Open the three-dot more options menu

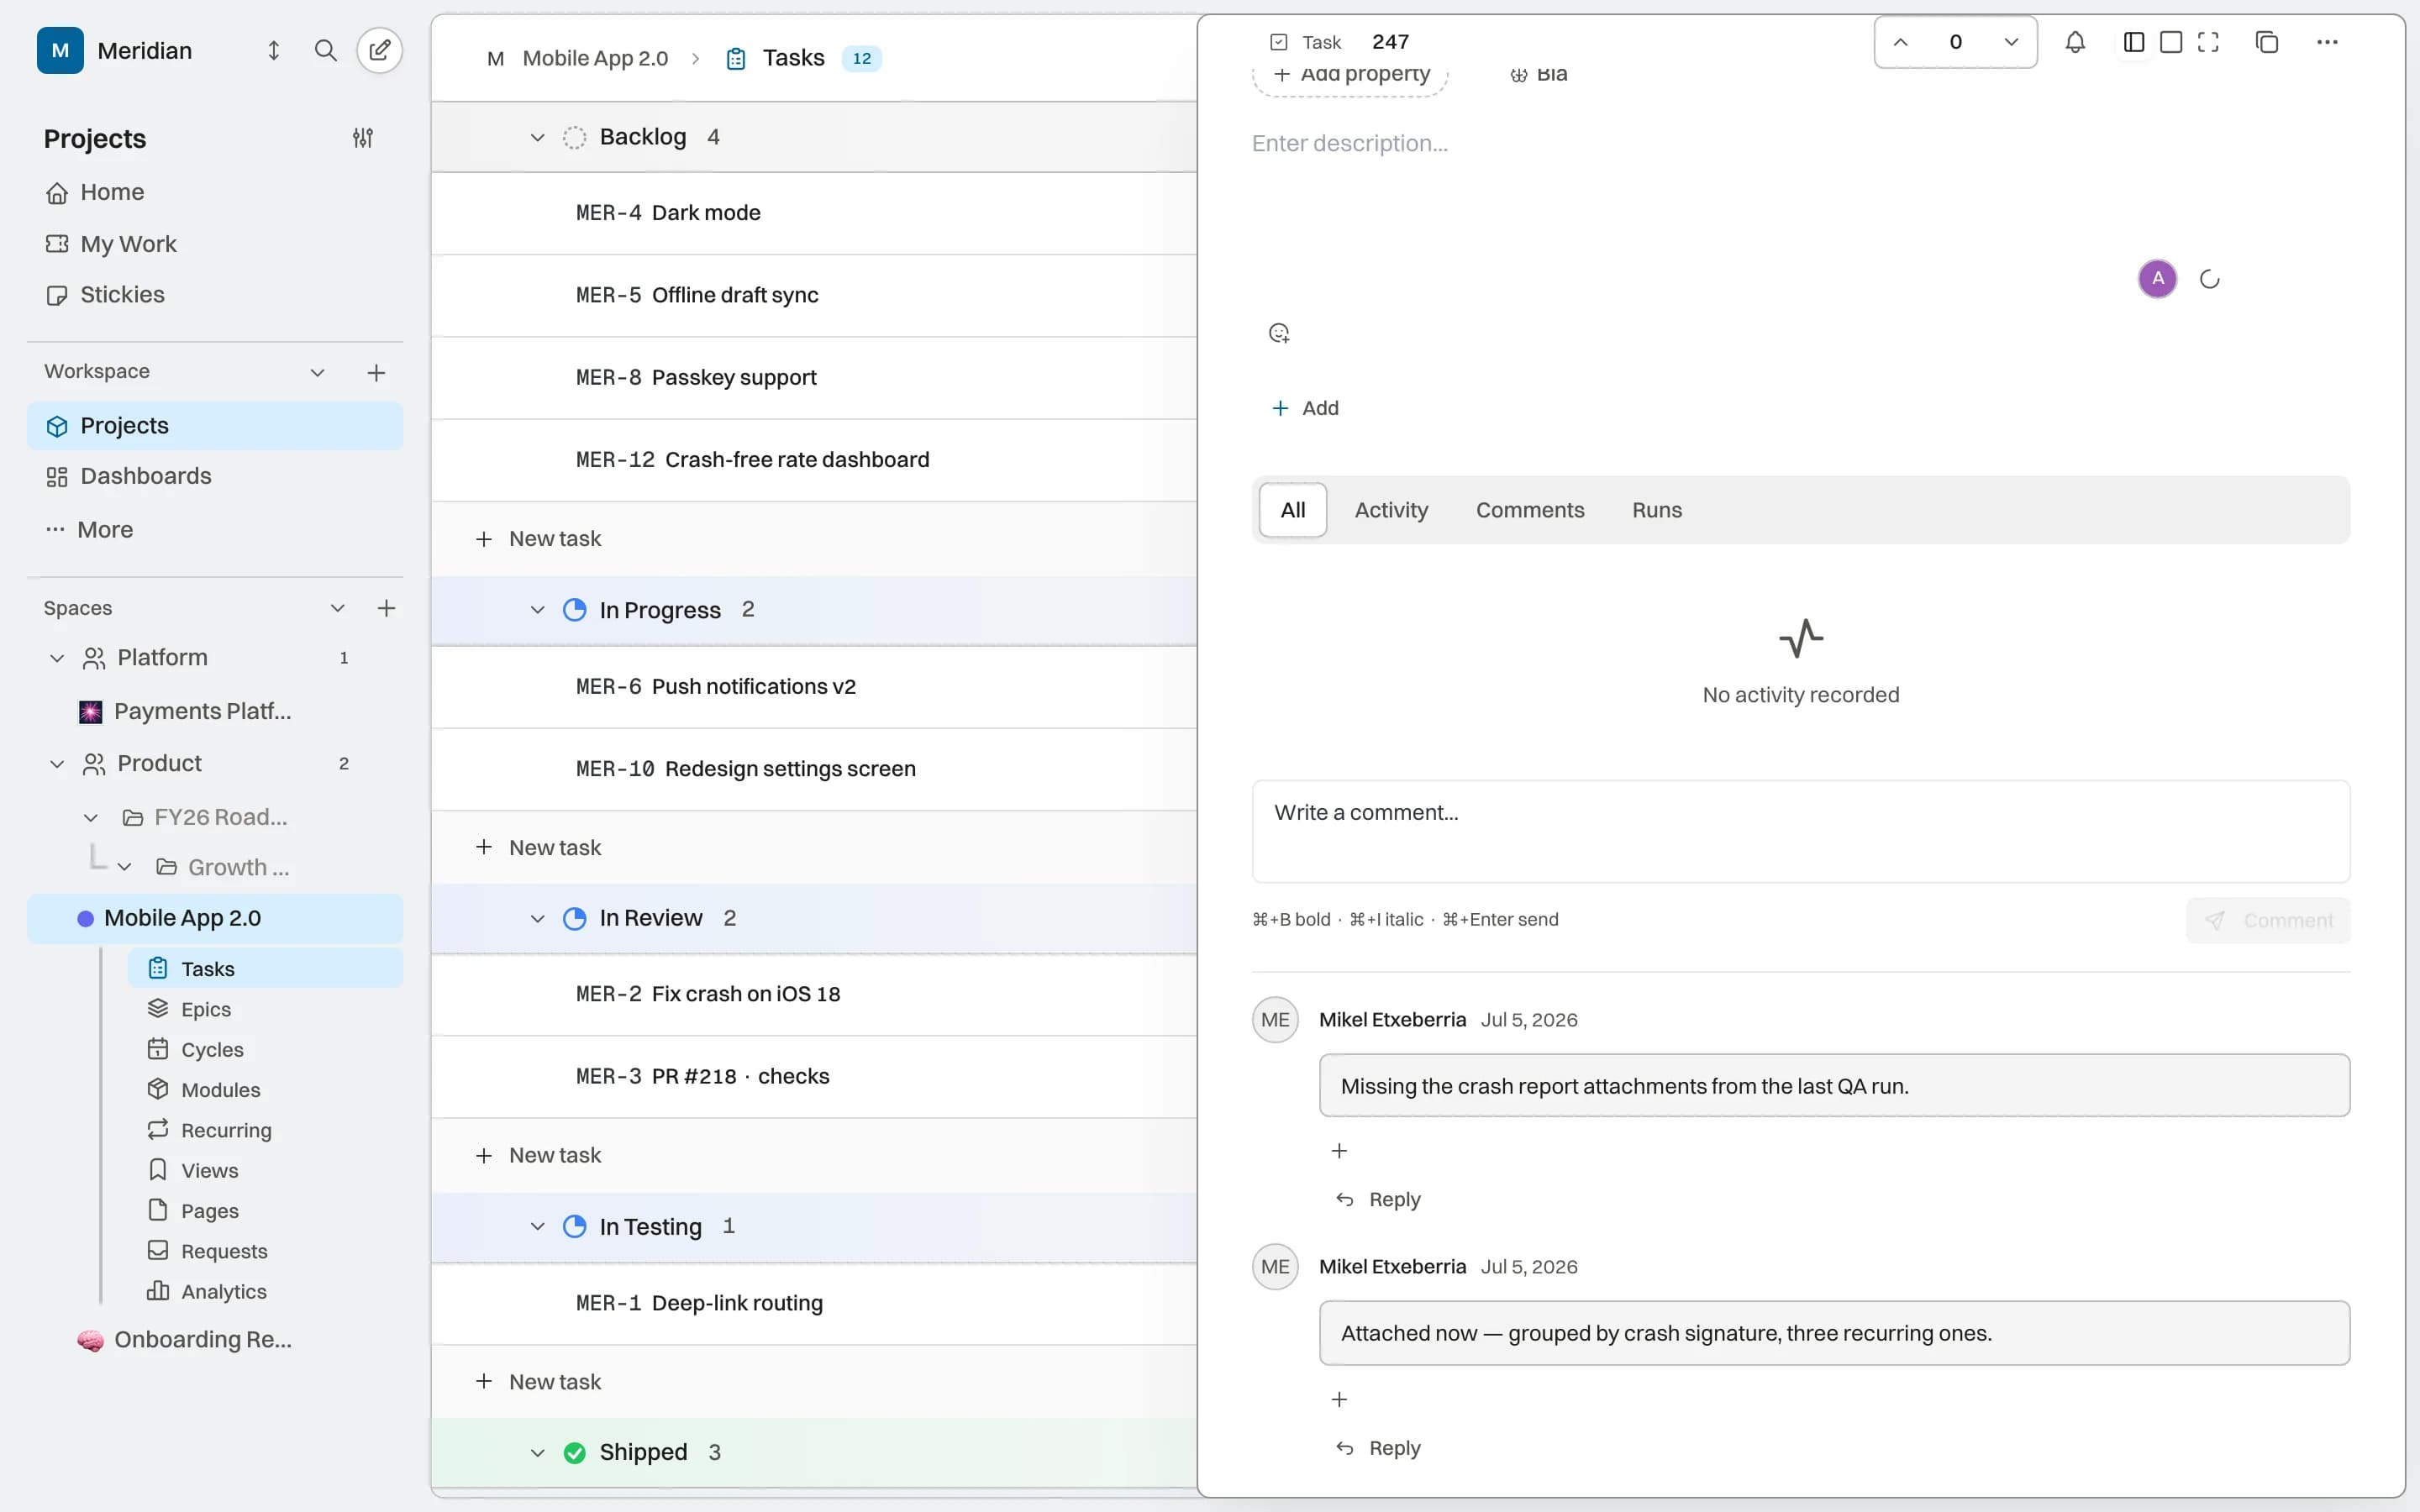[x=2327, y=42]
